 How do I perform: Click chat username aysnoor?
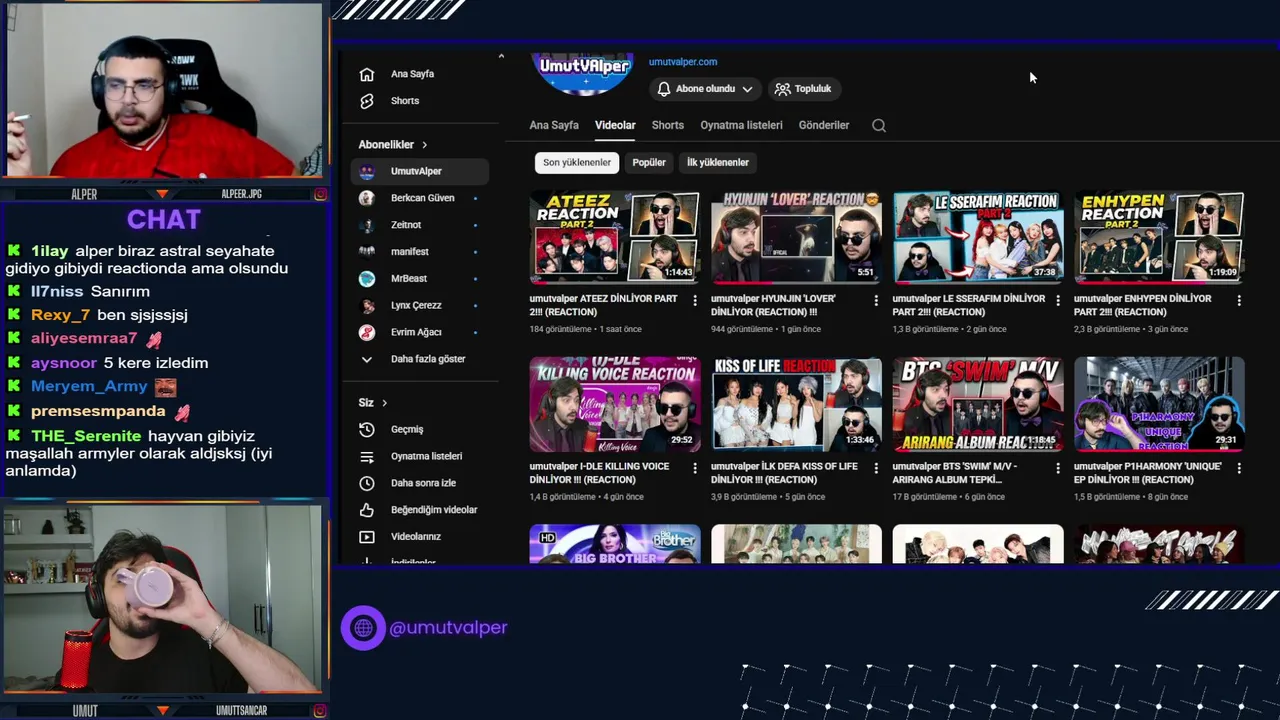(64, 363)
